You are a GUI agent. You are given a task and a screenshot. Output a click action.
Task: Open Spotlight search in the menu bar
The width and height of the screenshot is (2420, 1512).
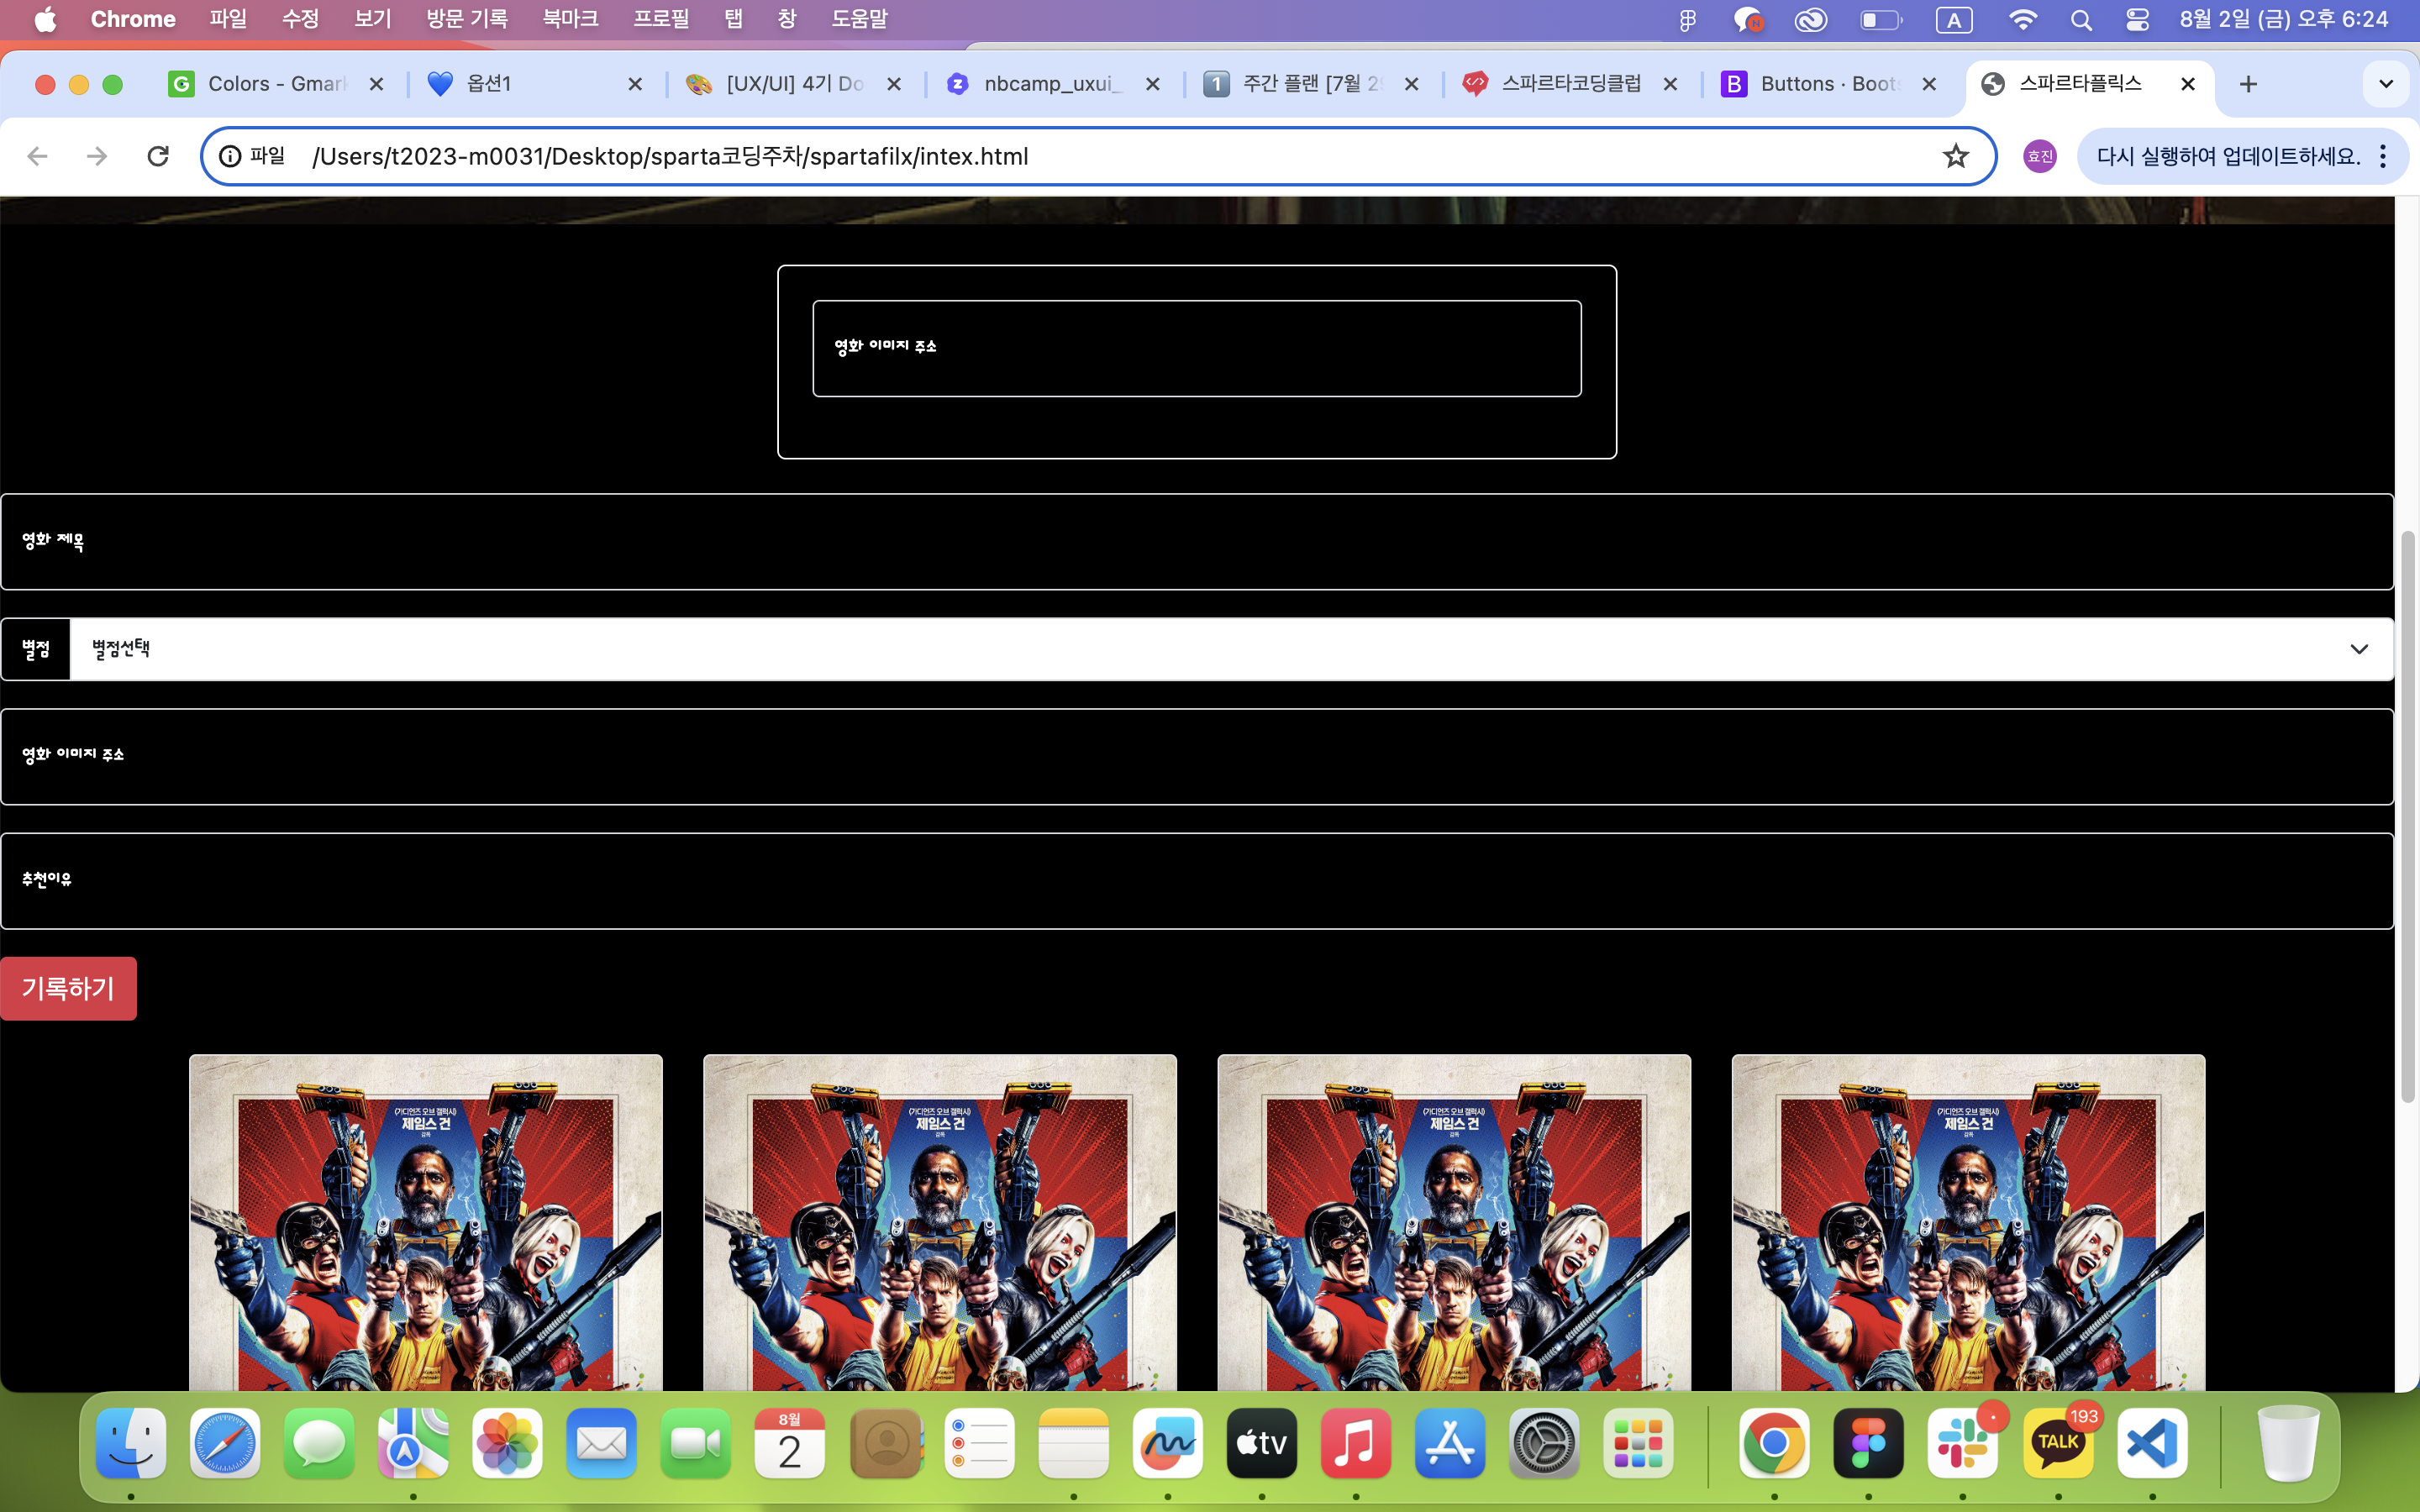click(2081, 20)
